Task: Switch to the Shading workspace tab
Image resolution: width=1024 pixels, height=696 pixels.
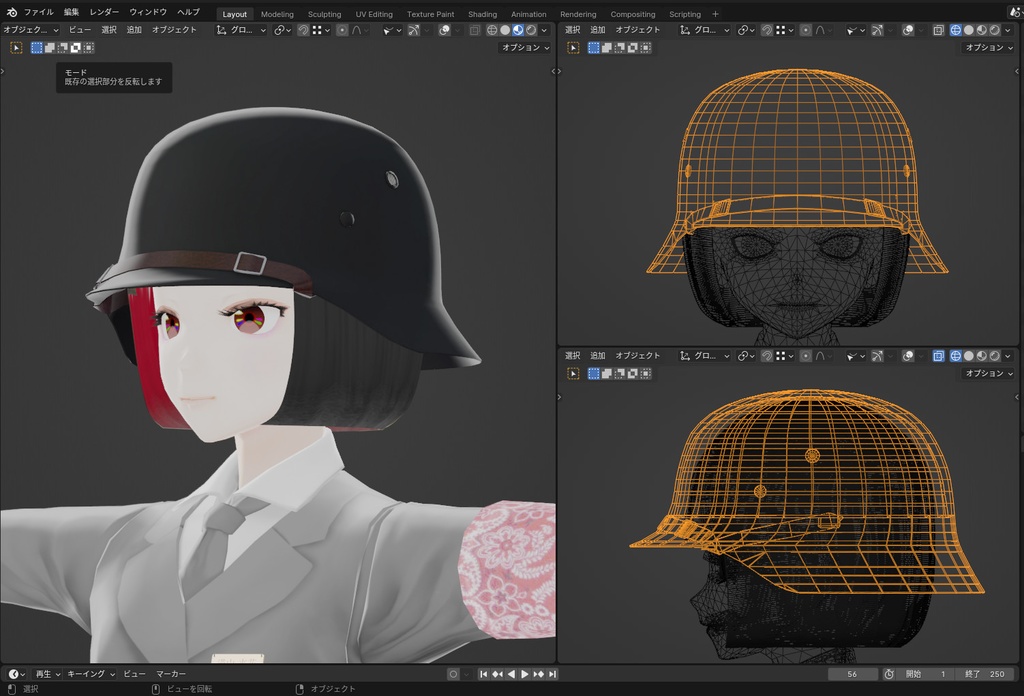Action: tap(483, 14)
